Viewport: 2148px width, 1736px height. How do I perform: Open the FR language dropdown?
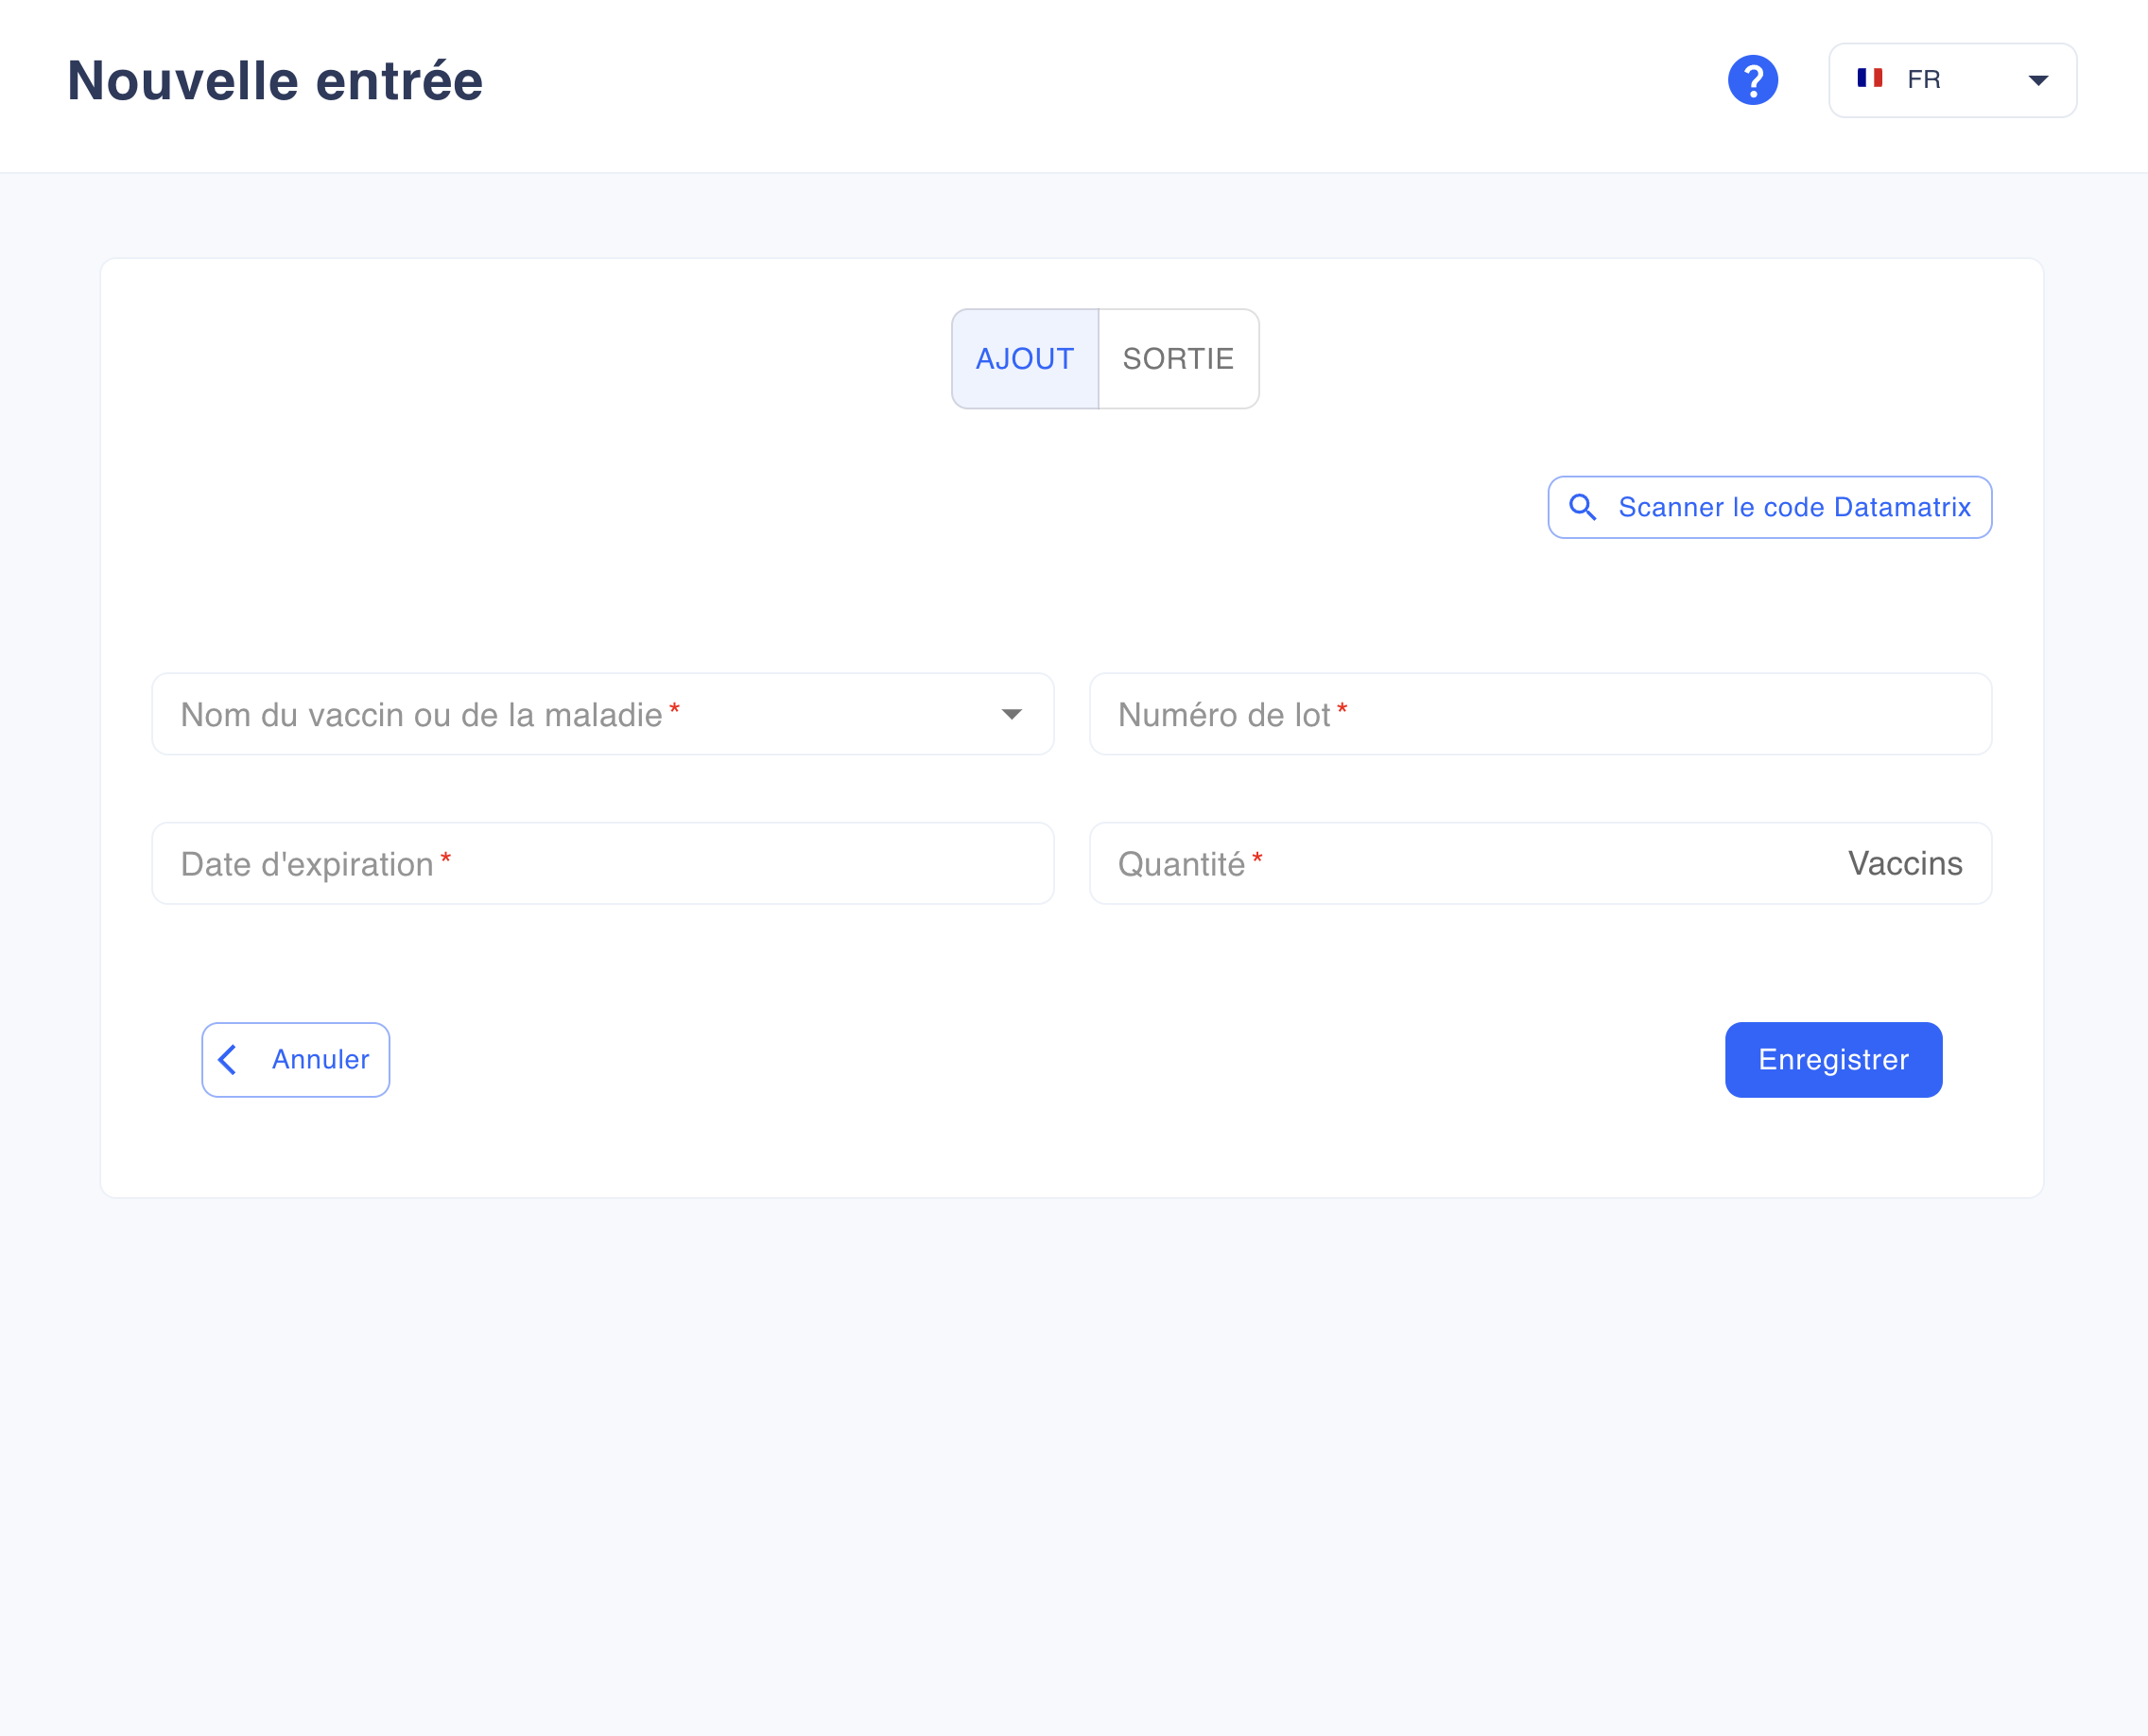point(1952,80)
